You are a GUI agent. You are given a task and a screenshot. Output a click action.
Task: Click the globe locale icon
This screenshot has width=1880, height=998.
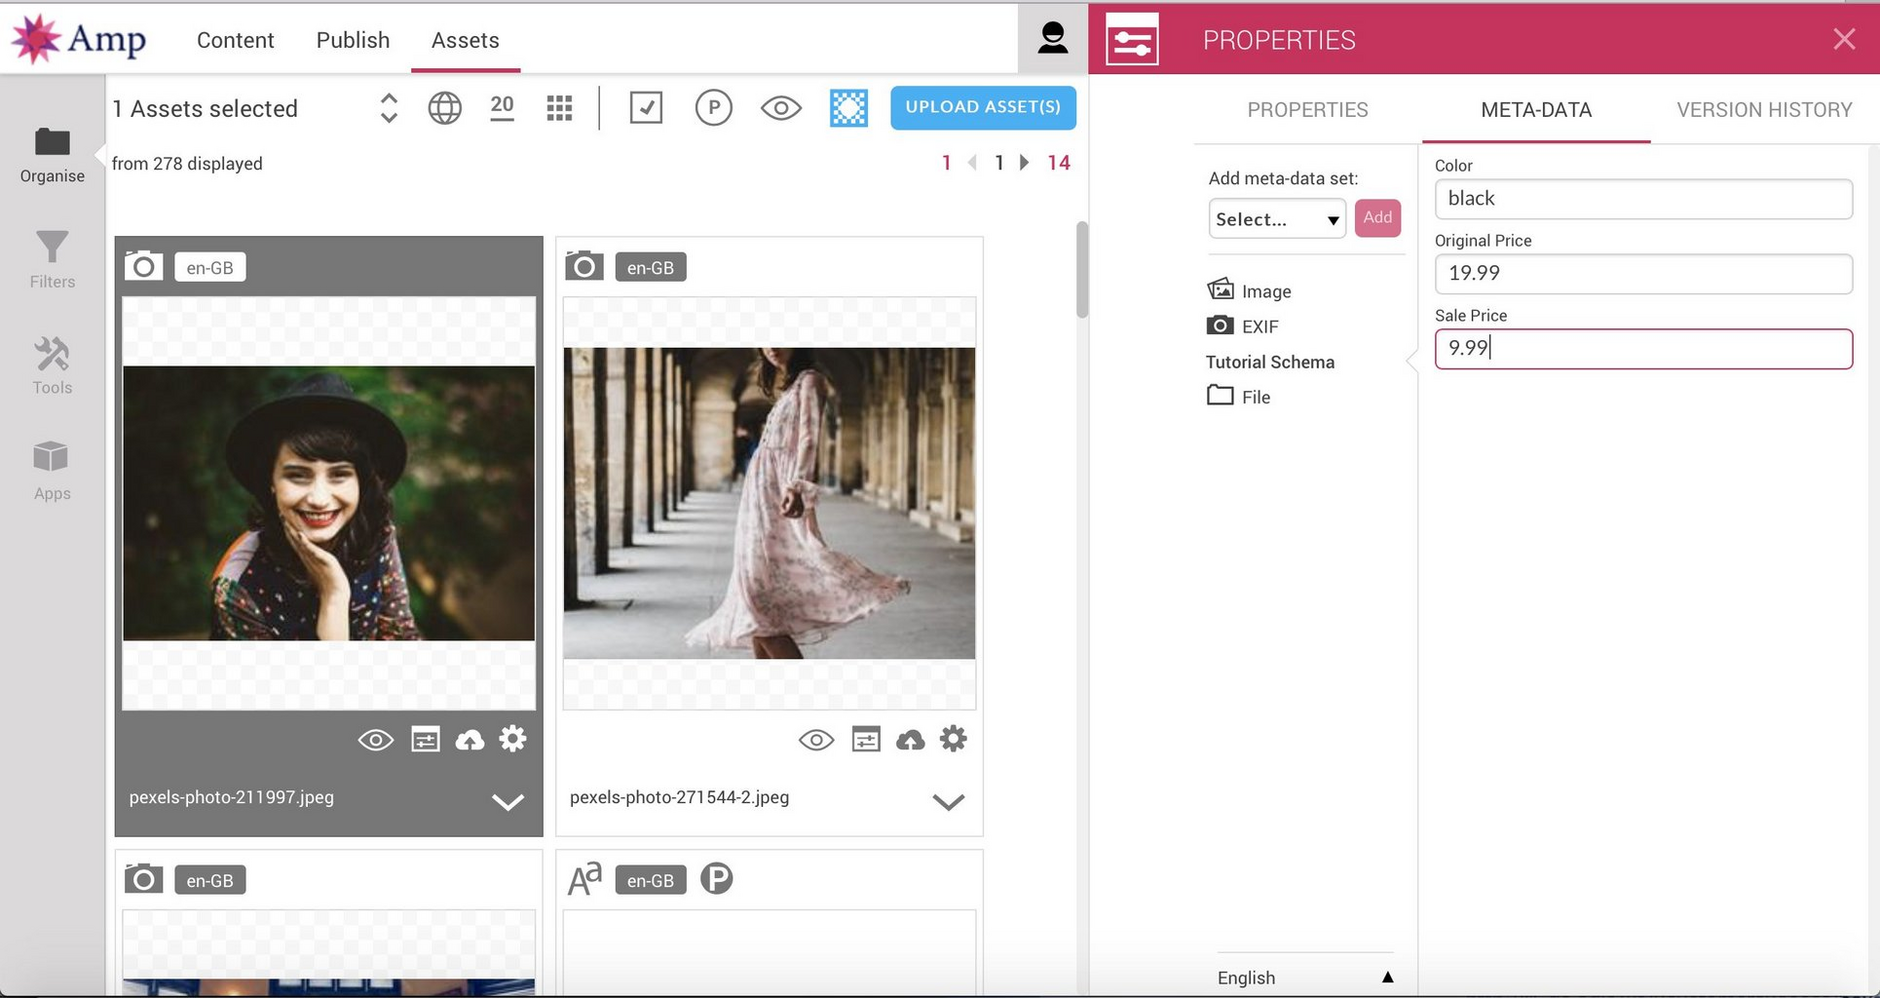pyautogui.click(x=445, y=108)
